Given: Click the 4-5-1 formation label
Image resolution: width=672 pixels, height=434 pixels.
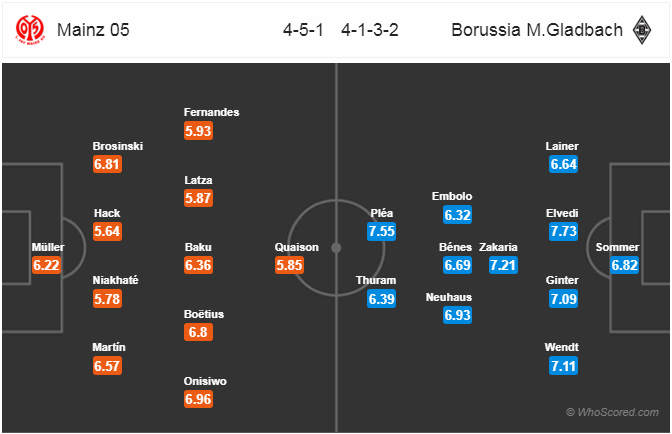Looking at the screenshot, I should point(303,30).
